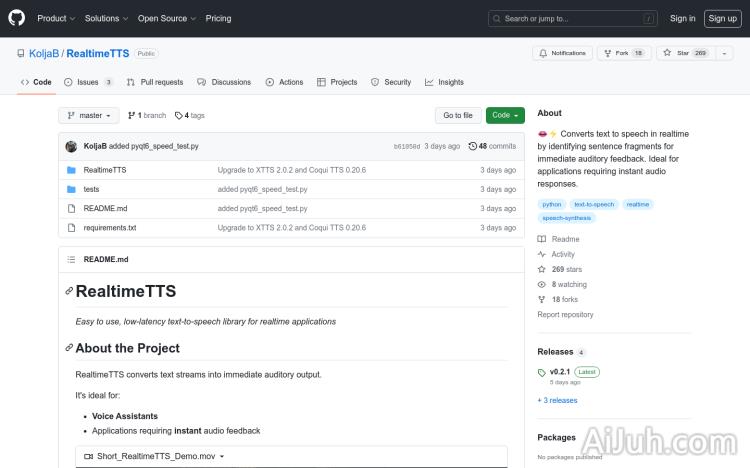Expand the Short_RealtimeTTS_Demo.mov video dropdown
The height and width of the screenshot is (468, 750).
click(x=155, y=456)
